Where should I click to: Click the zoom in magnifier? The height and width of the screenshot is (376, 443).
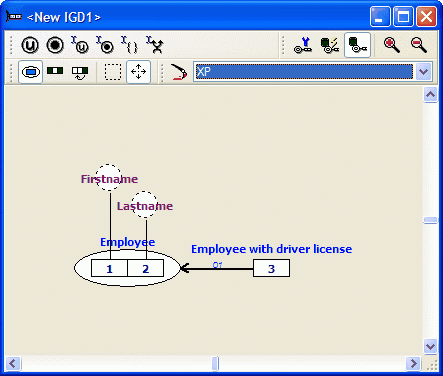(x=391, y=45)
